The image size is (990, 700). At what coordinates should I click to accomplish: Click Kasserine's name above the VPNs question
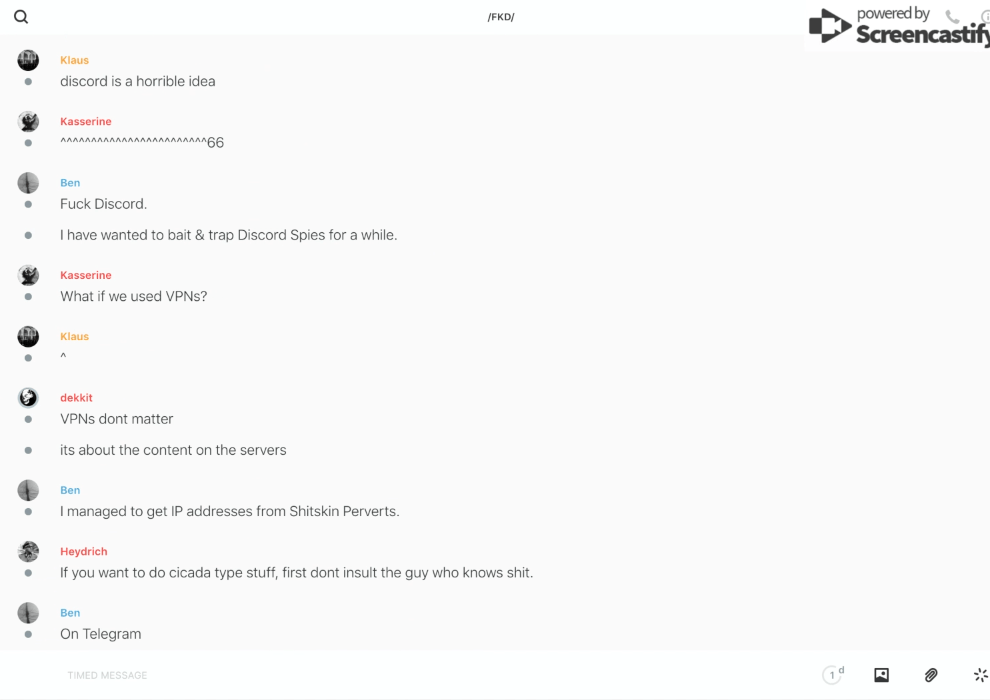pos(85,275)
